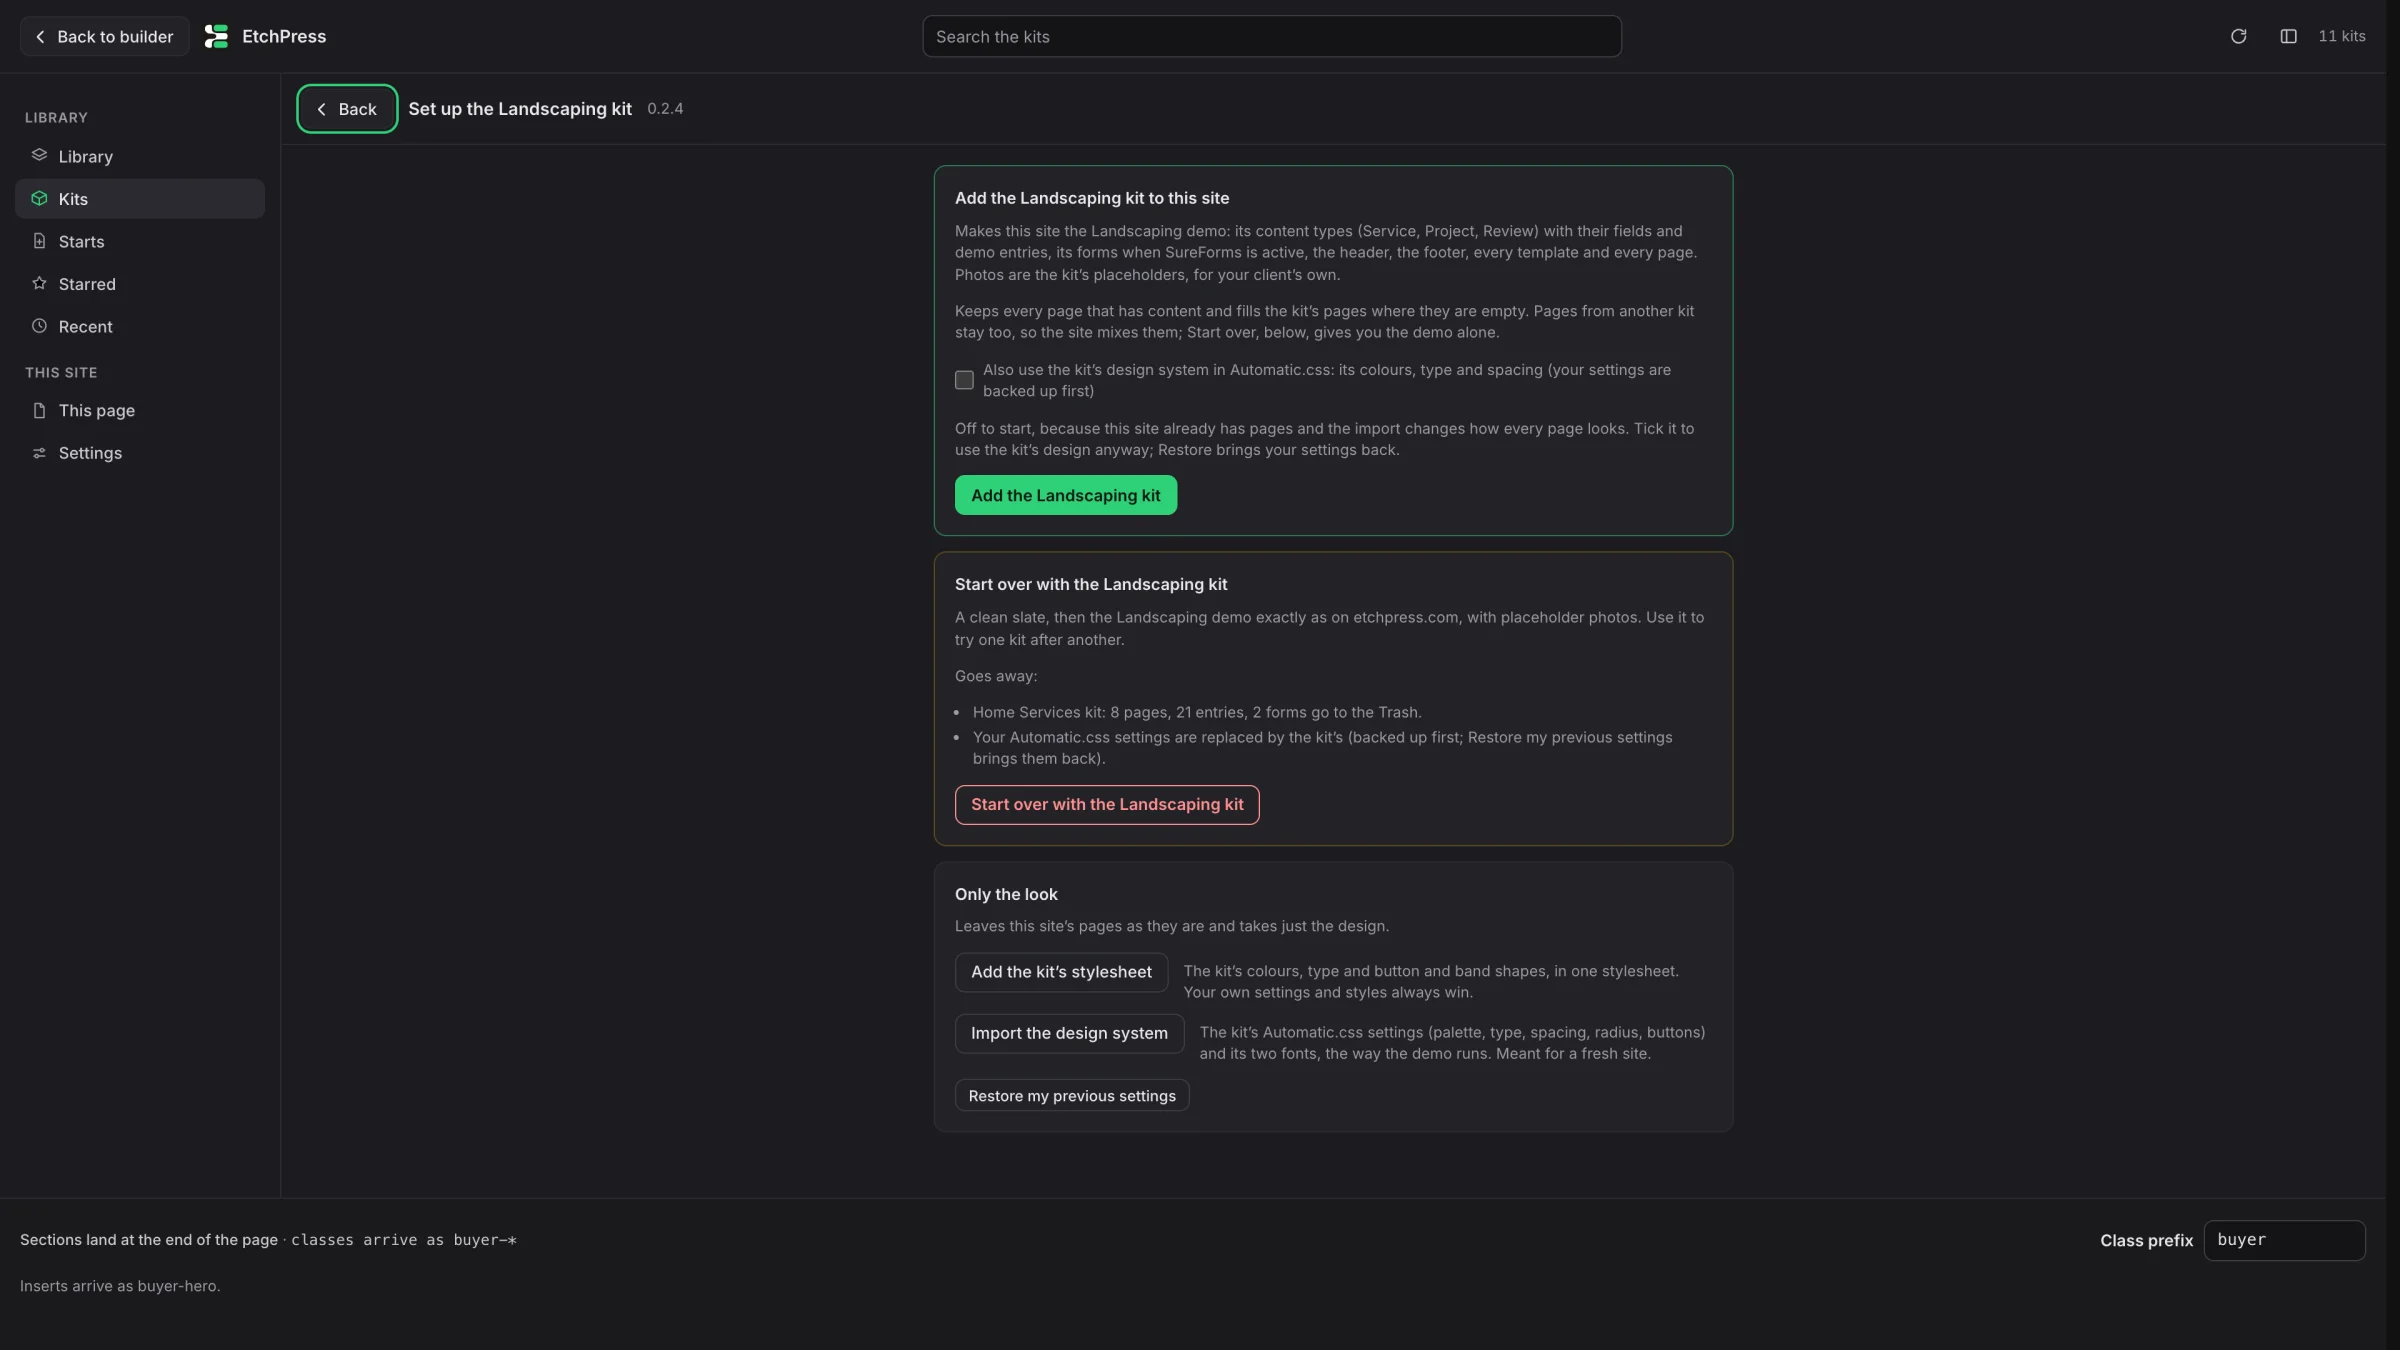Open the Settings sliders icon item

click(x=39, y=453)
